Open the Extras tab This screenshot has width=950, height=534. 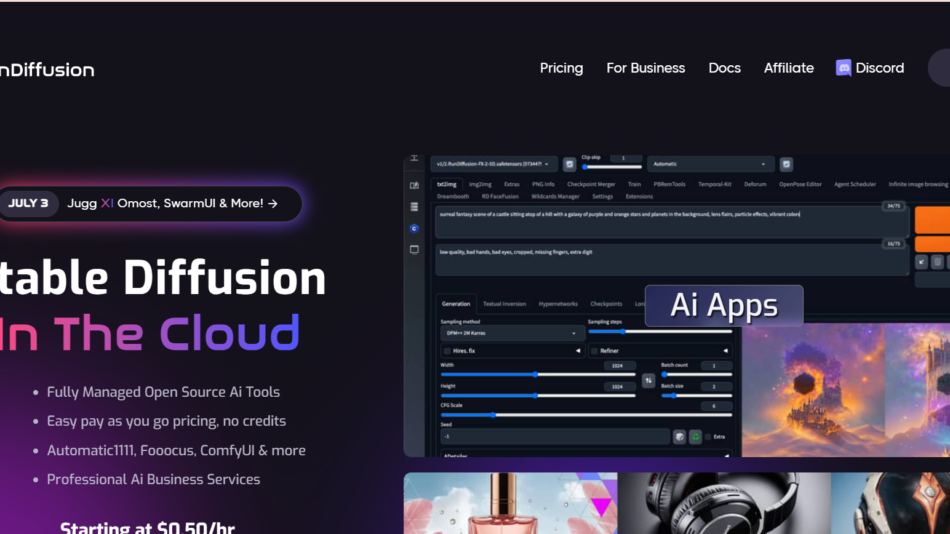click(x=511, y=184)
